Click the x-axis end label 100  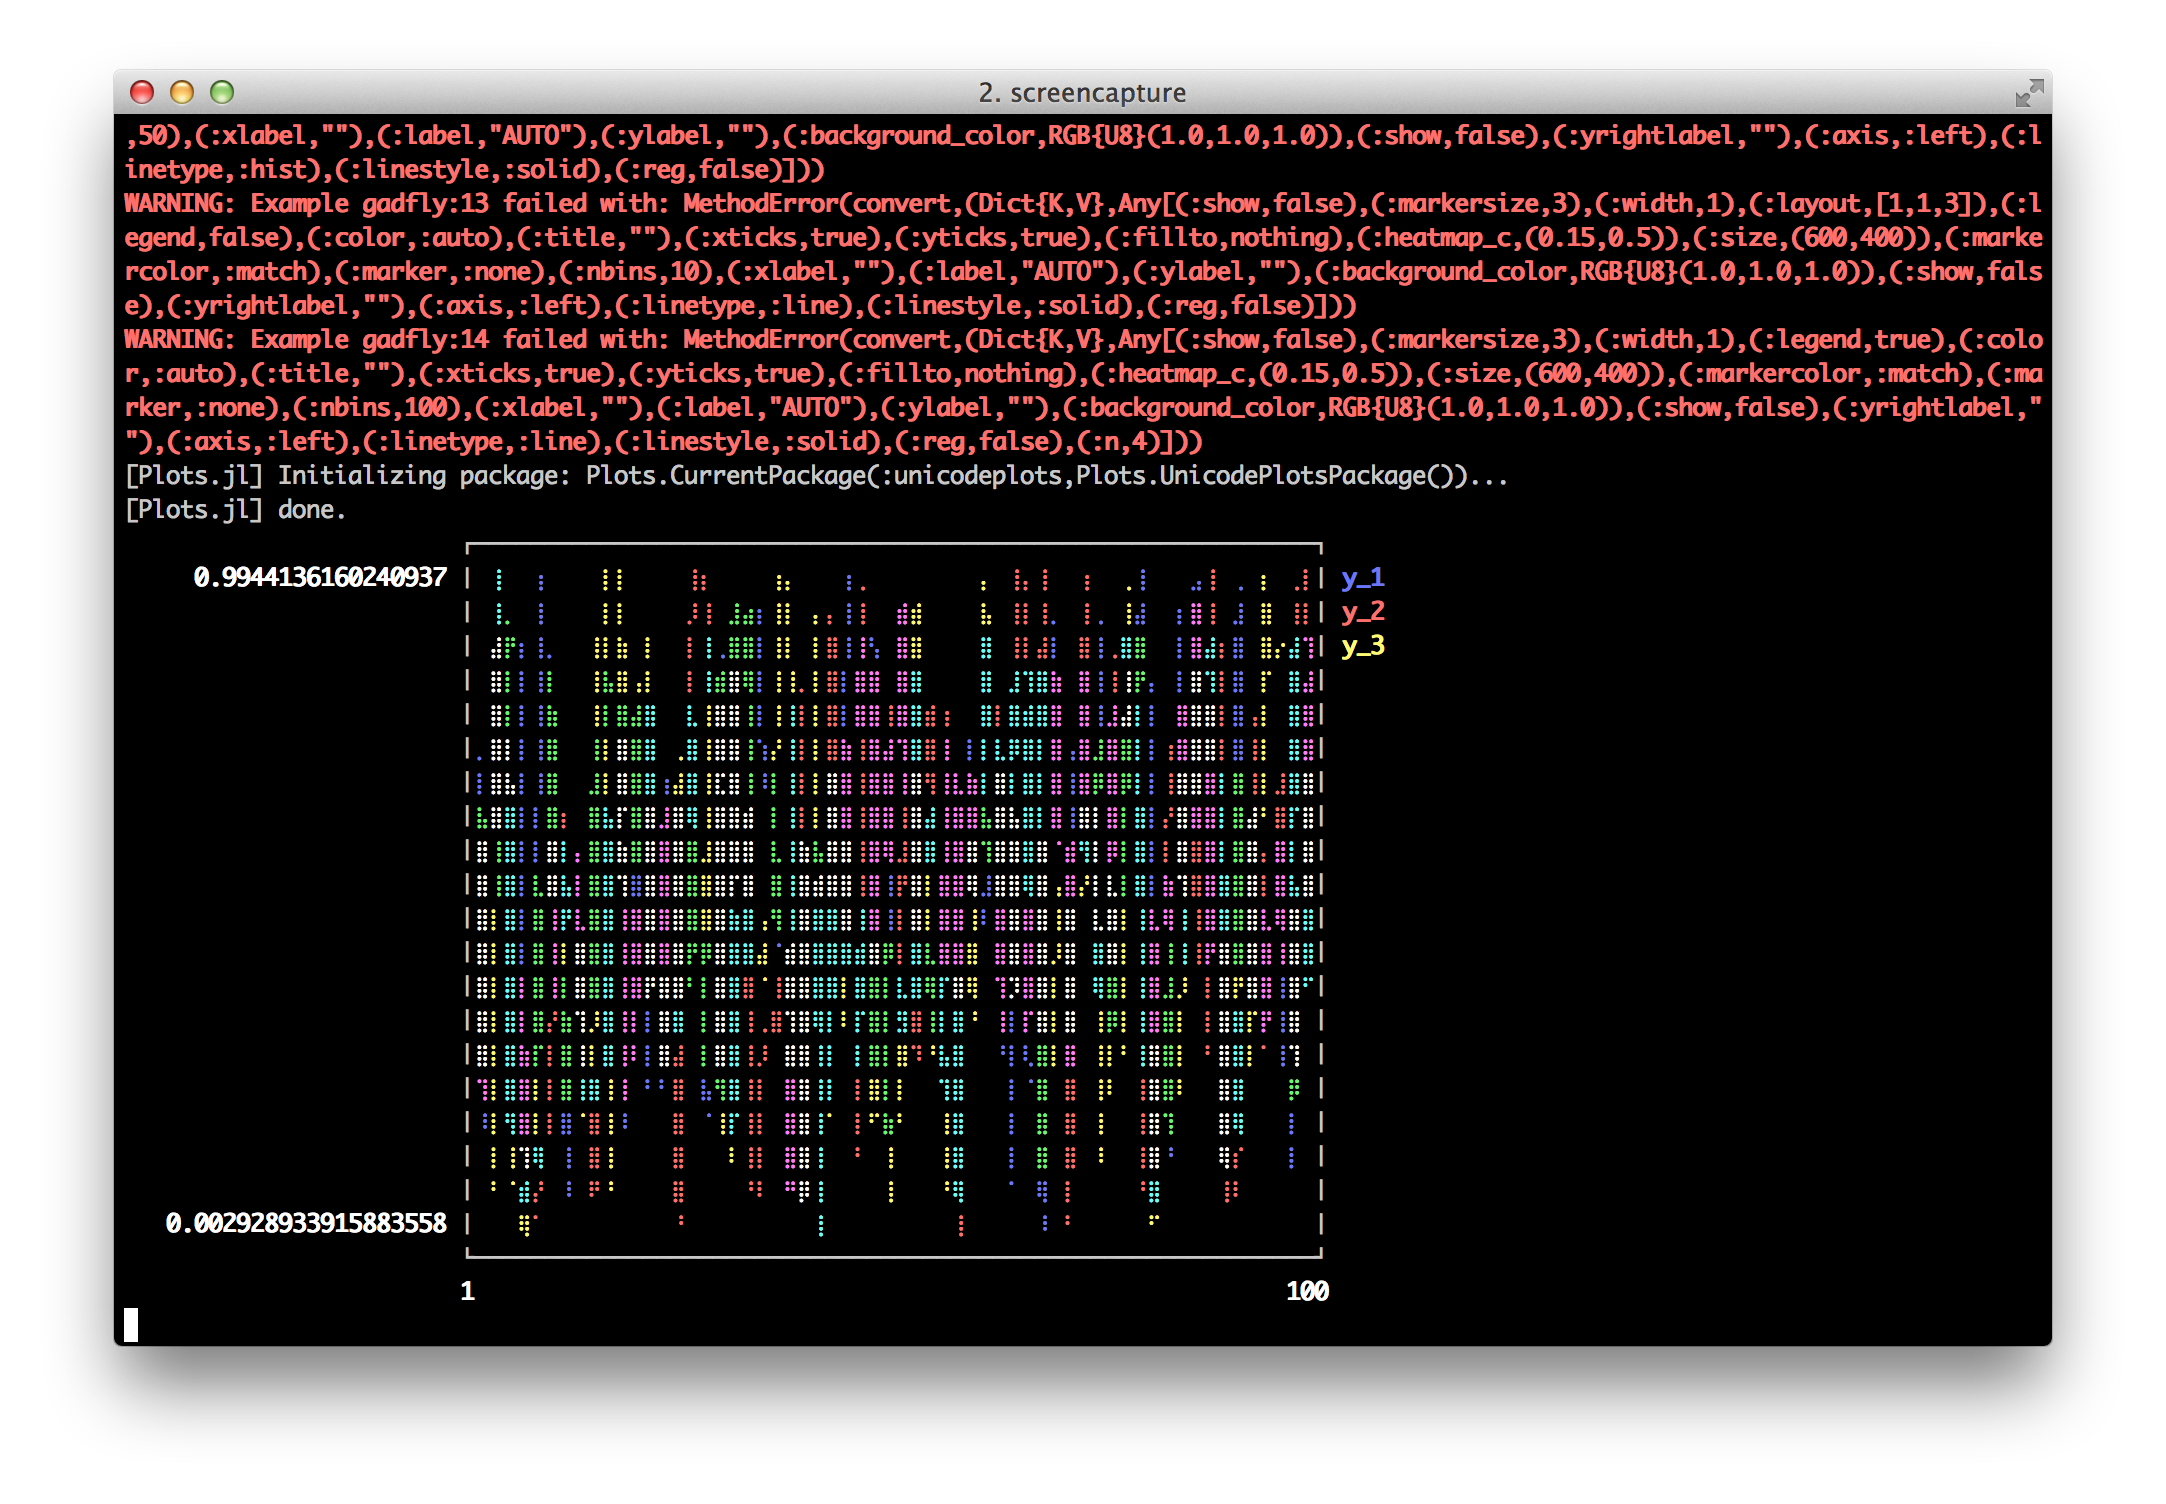[x=1307, y=1292]
